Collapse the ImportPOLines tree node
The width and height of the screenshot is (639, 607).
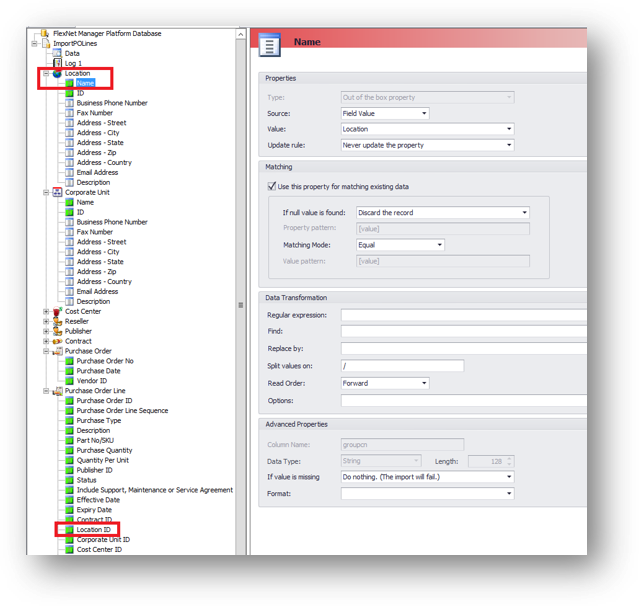coord(35,43)
